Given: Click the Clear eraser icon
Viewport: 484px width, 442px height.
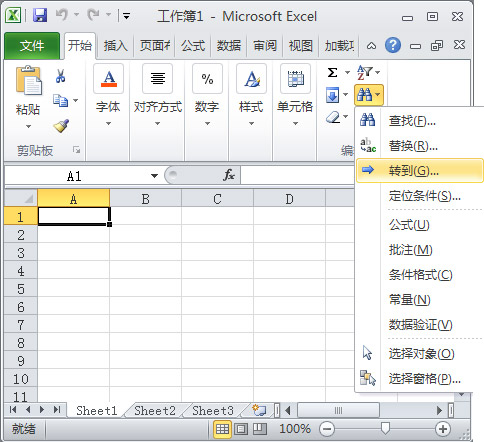Looking at the screenshot, I should click(x=333, y=117).
